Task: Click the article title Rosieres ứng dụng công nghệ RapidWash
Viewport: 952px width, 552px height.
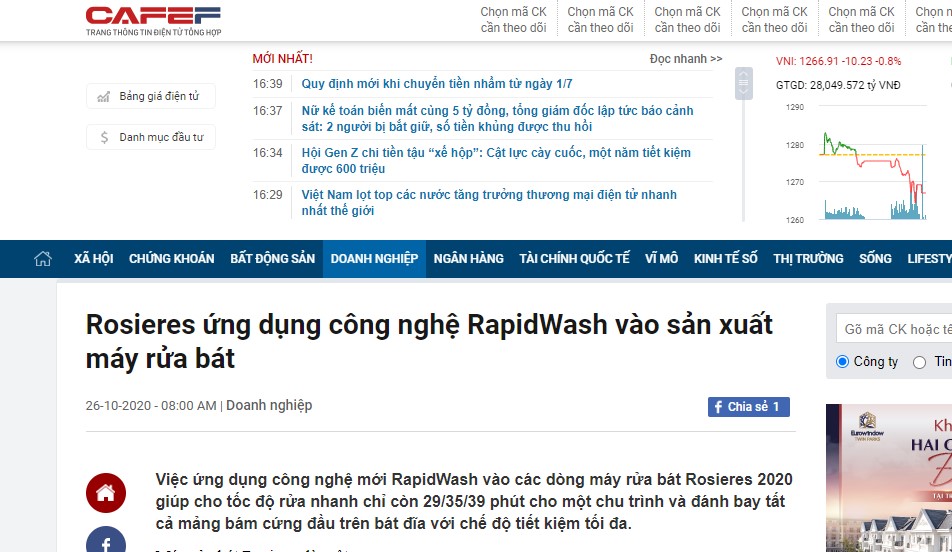Action: [x=429, y=342]
